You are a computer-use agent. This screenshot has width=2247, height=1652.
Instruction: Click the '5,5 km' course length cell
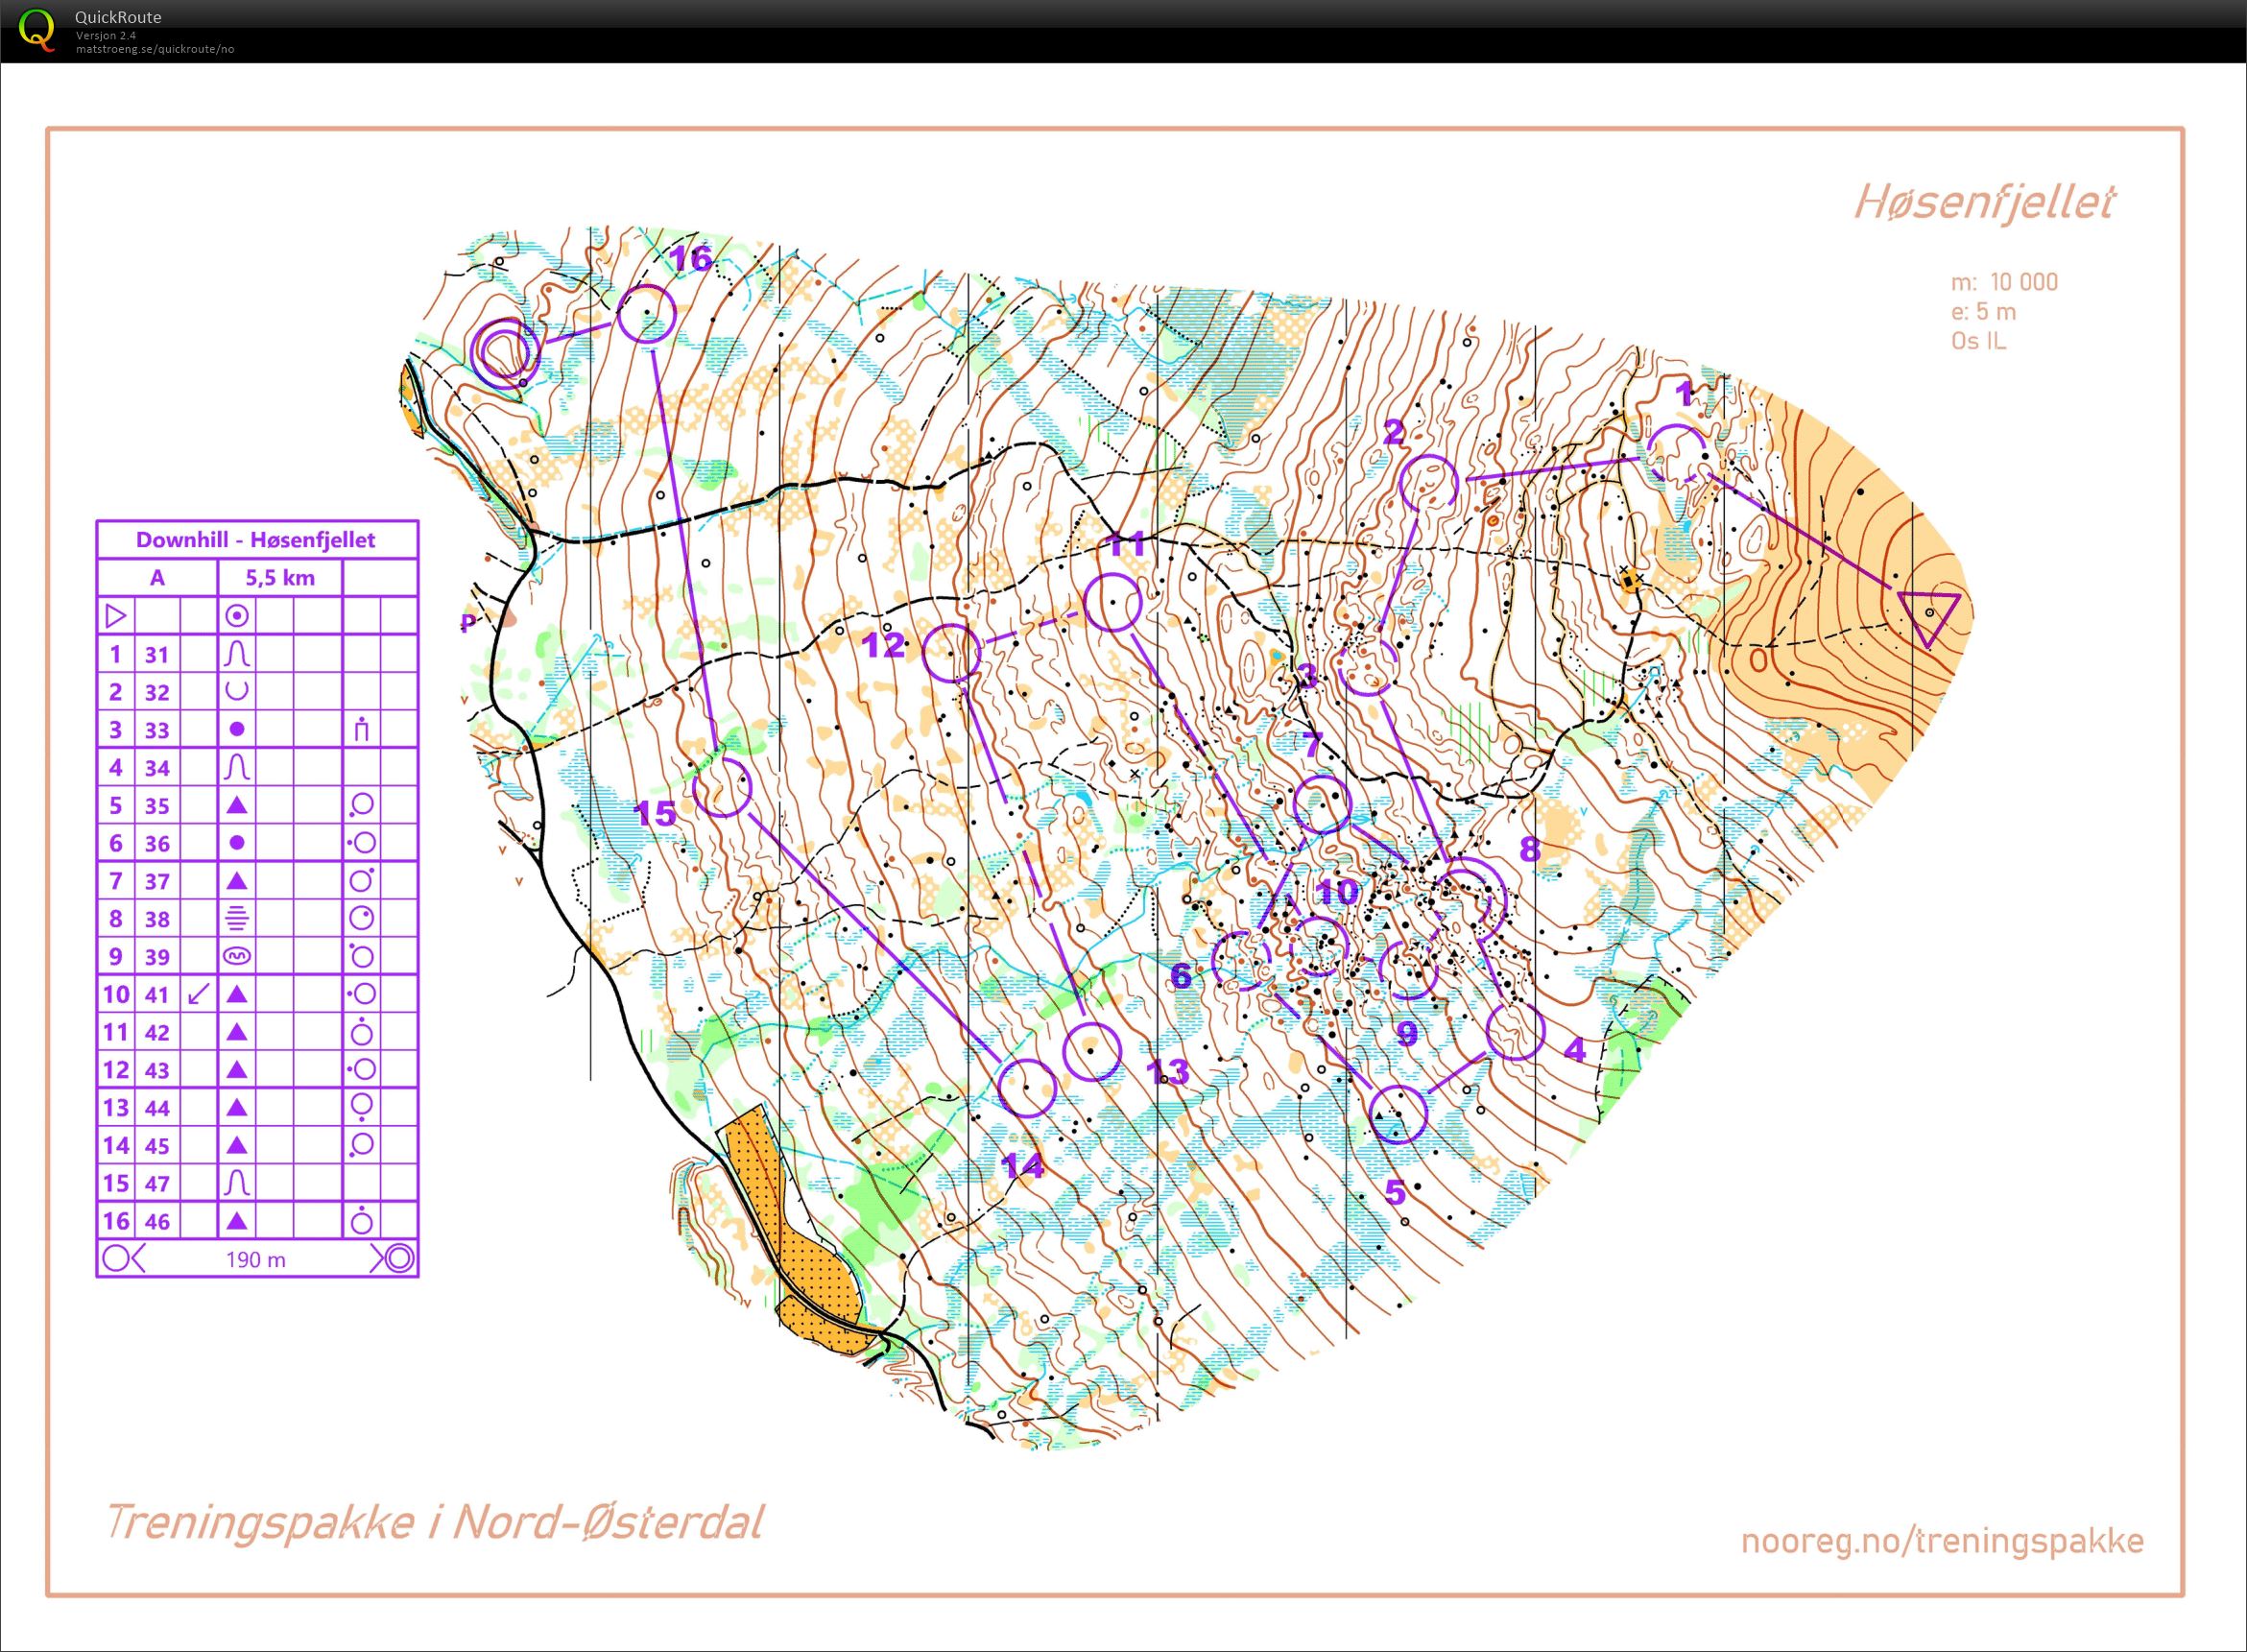click(x=280, y=577)
